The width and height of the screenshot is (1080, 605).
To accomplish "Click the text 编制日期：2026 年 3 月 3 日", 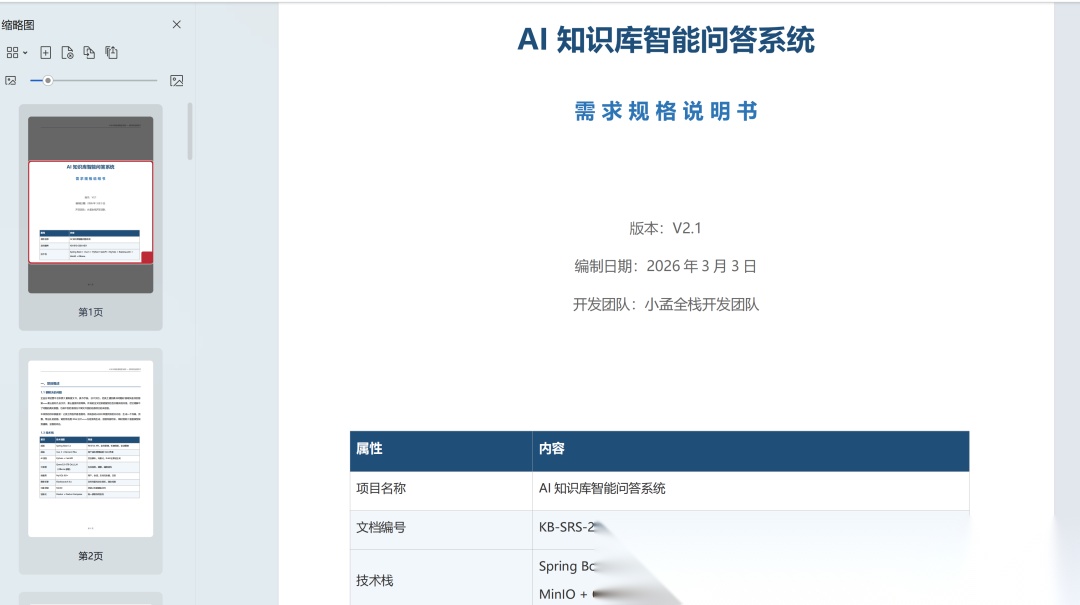I will click(x=665, y=267).
